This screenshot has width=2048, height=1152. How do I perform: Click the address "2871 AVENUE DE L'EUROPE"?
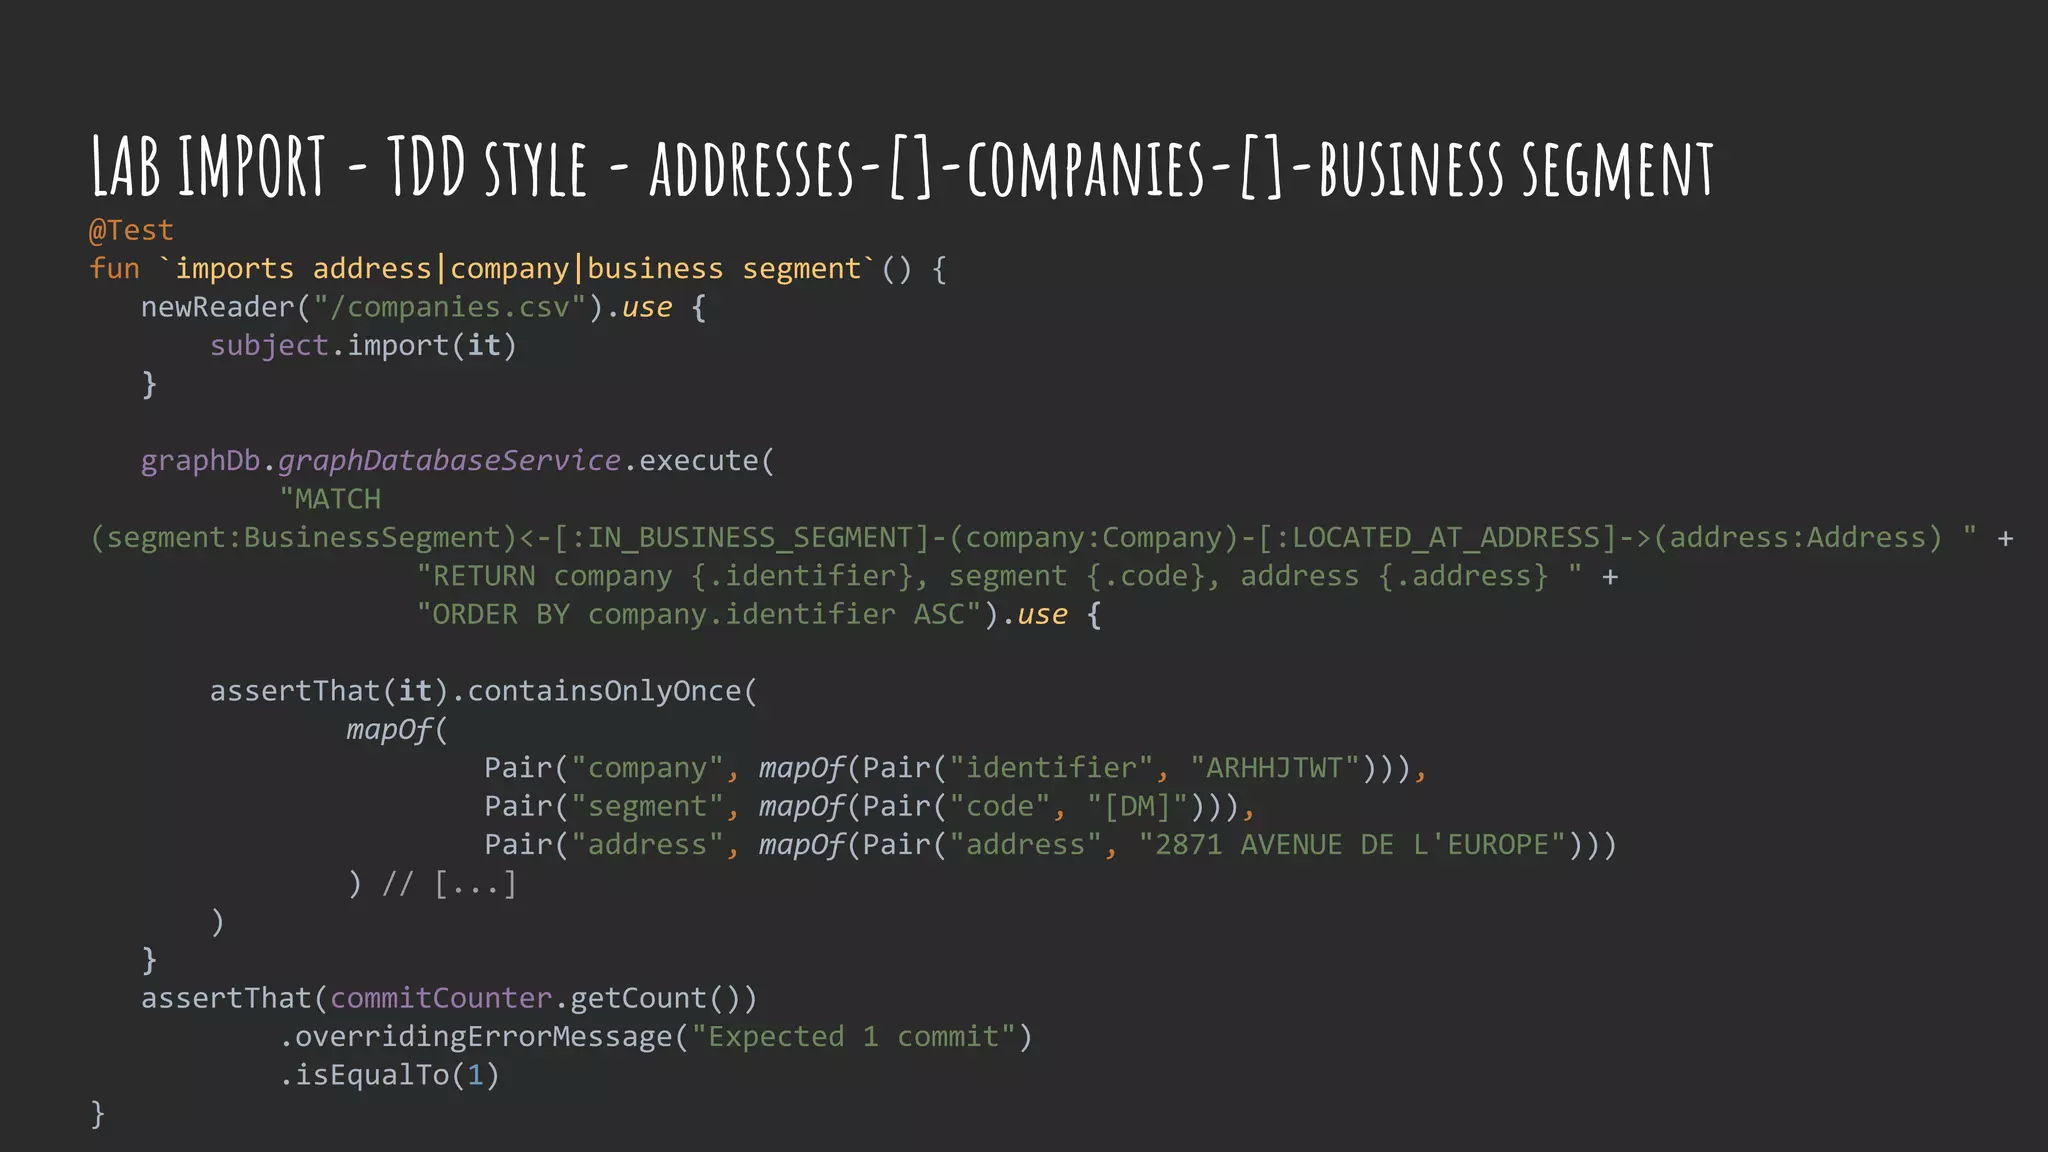(1352, 845)
